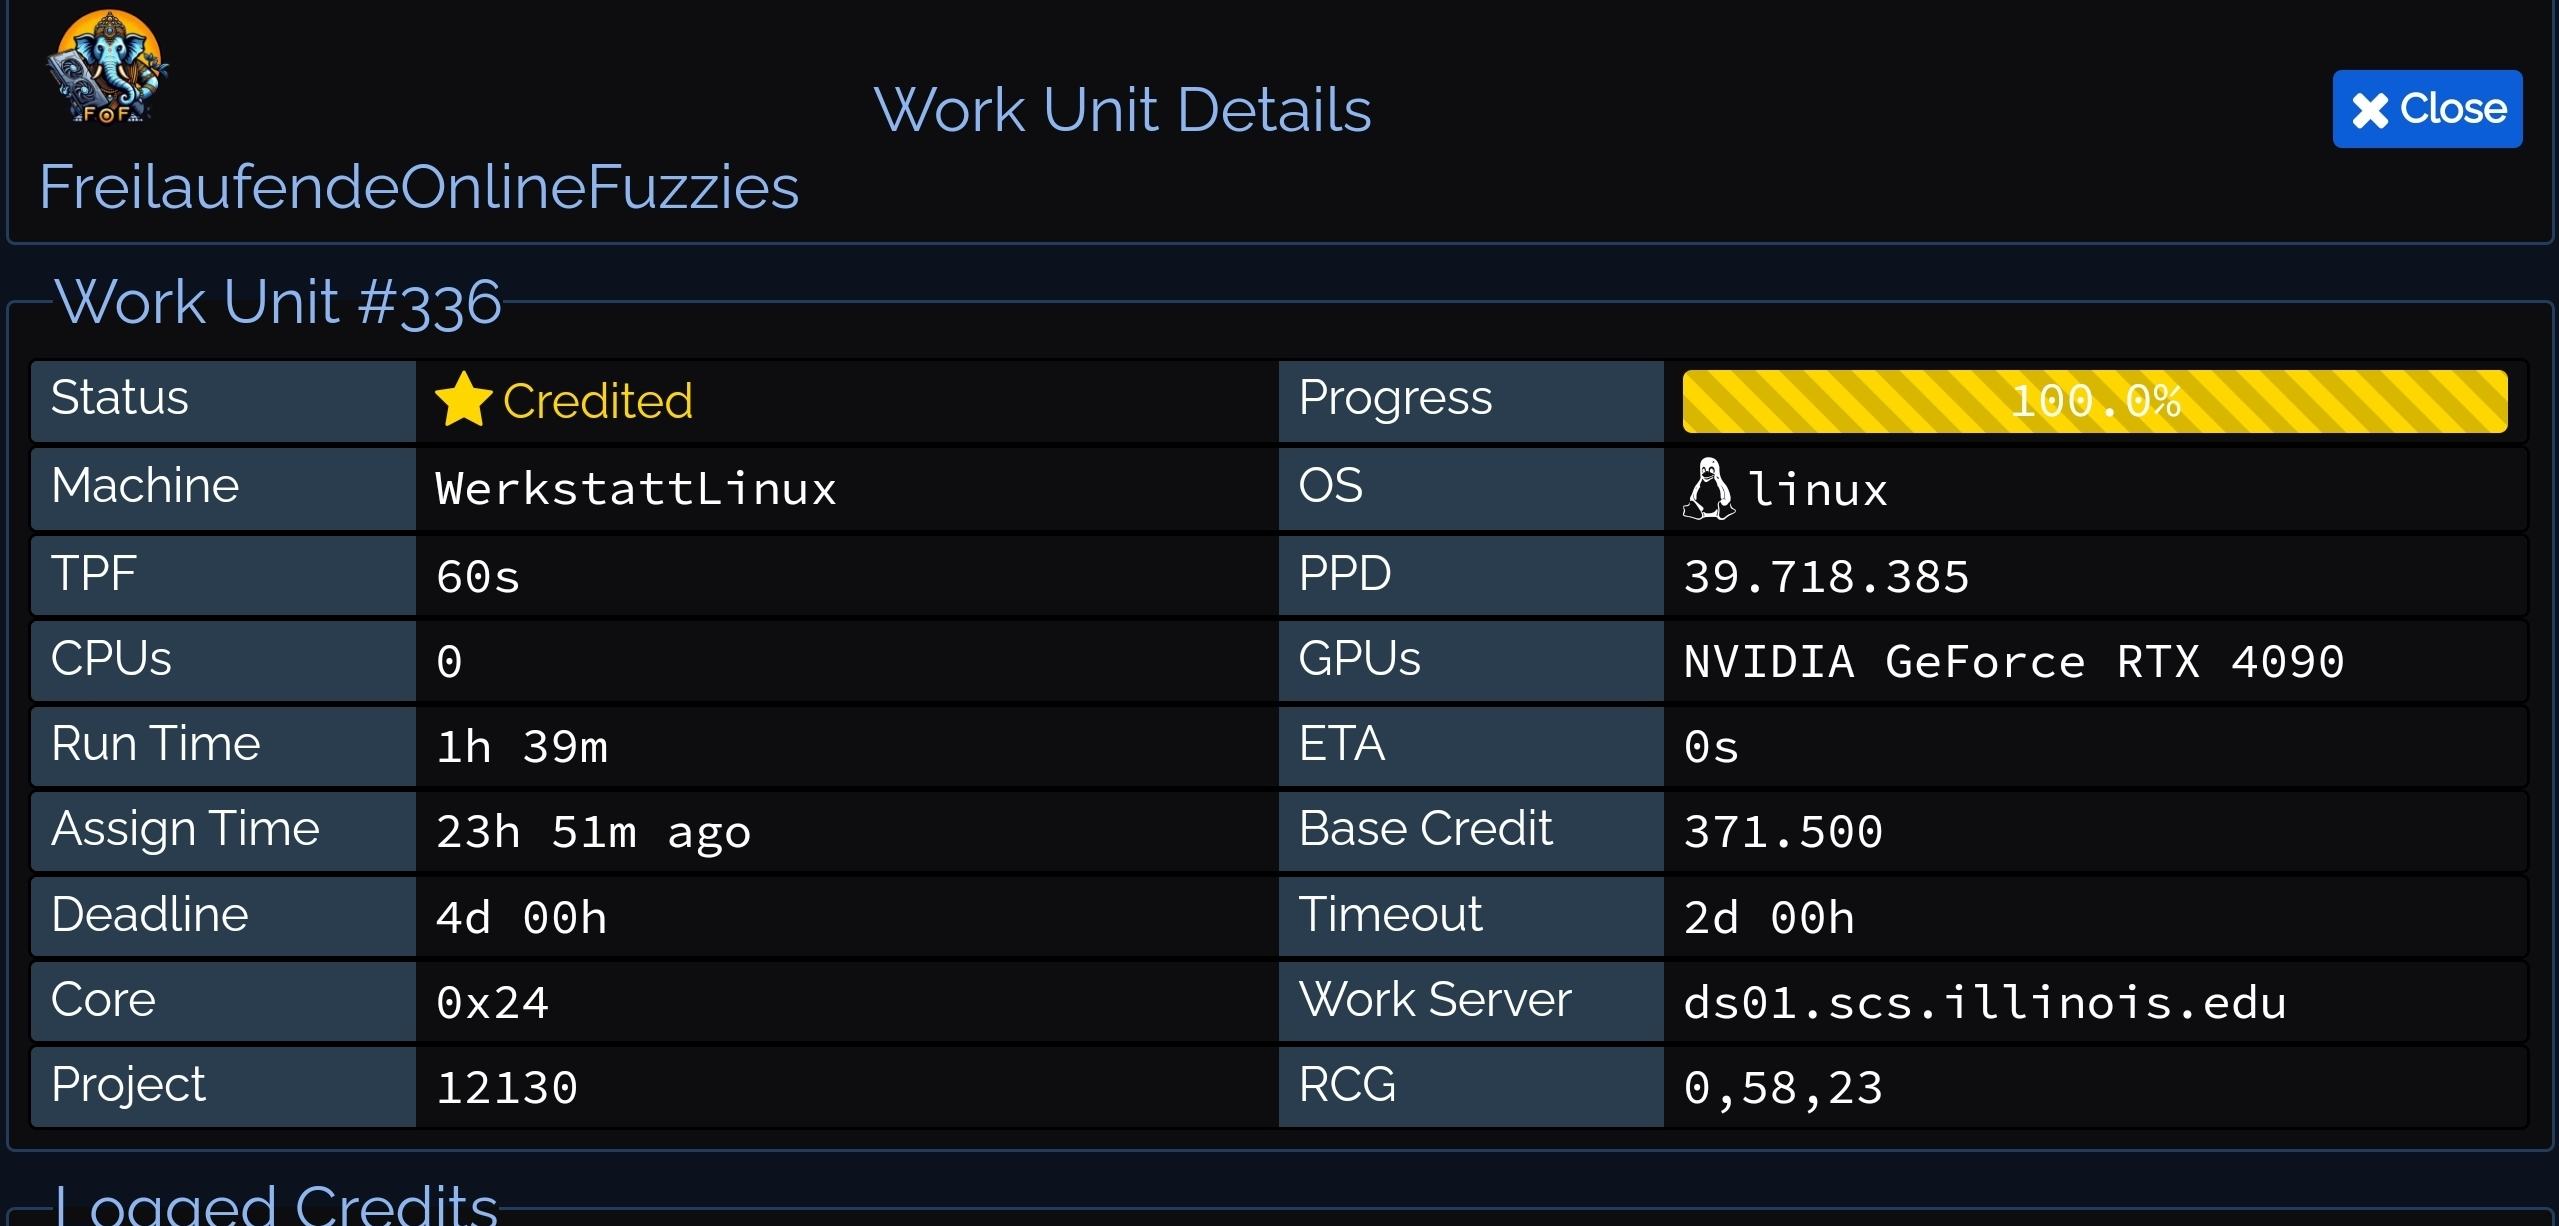Select the Base Credit value 371.500

1783,831
